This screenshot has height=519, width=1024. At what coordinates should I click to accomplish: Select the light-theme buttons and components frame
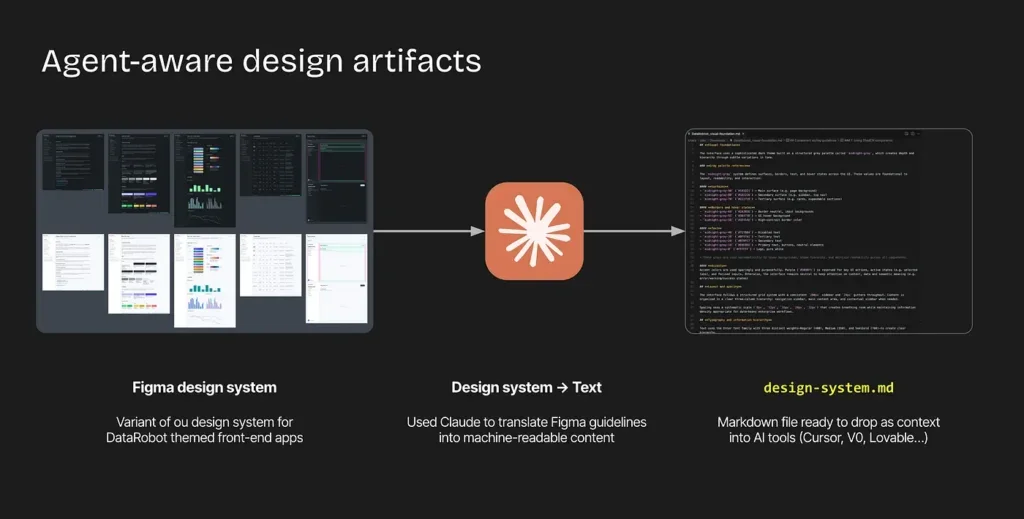(139, 273)
